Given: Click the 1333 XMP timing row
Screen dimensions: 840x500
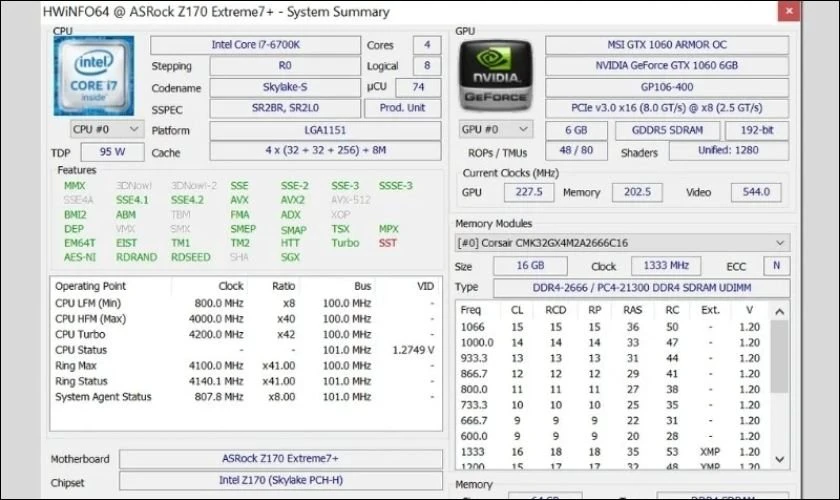Looking at the screenshot, I should 613,452.
